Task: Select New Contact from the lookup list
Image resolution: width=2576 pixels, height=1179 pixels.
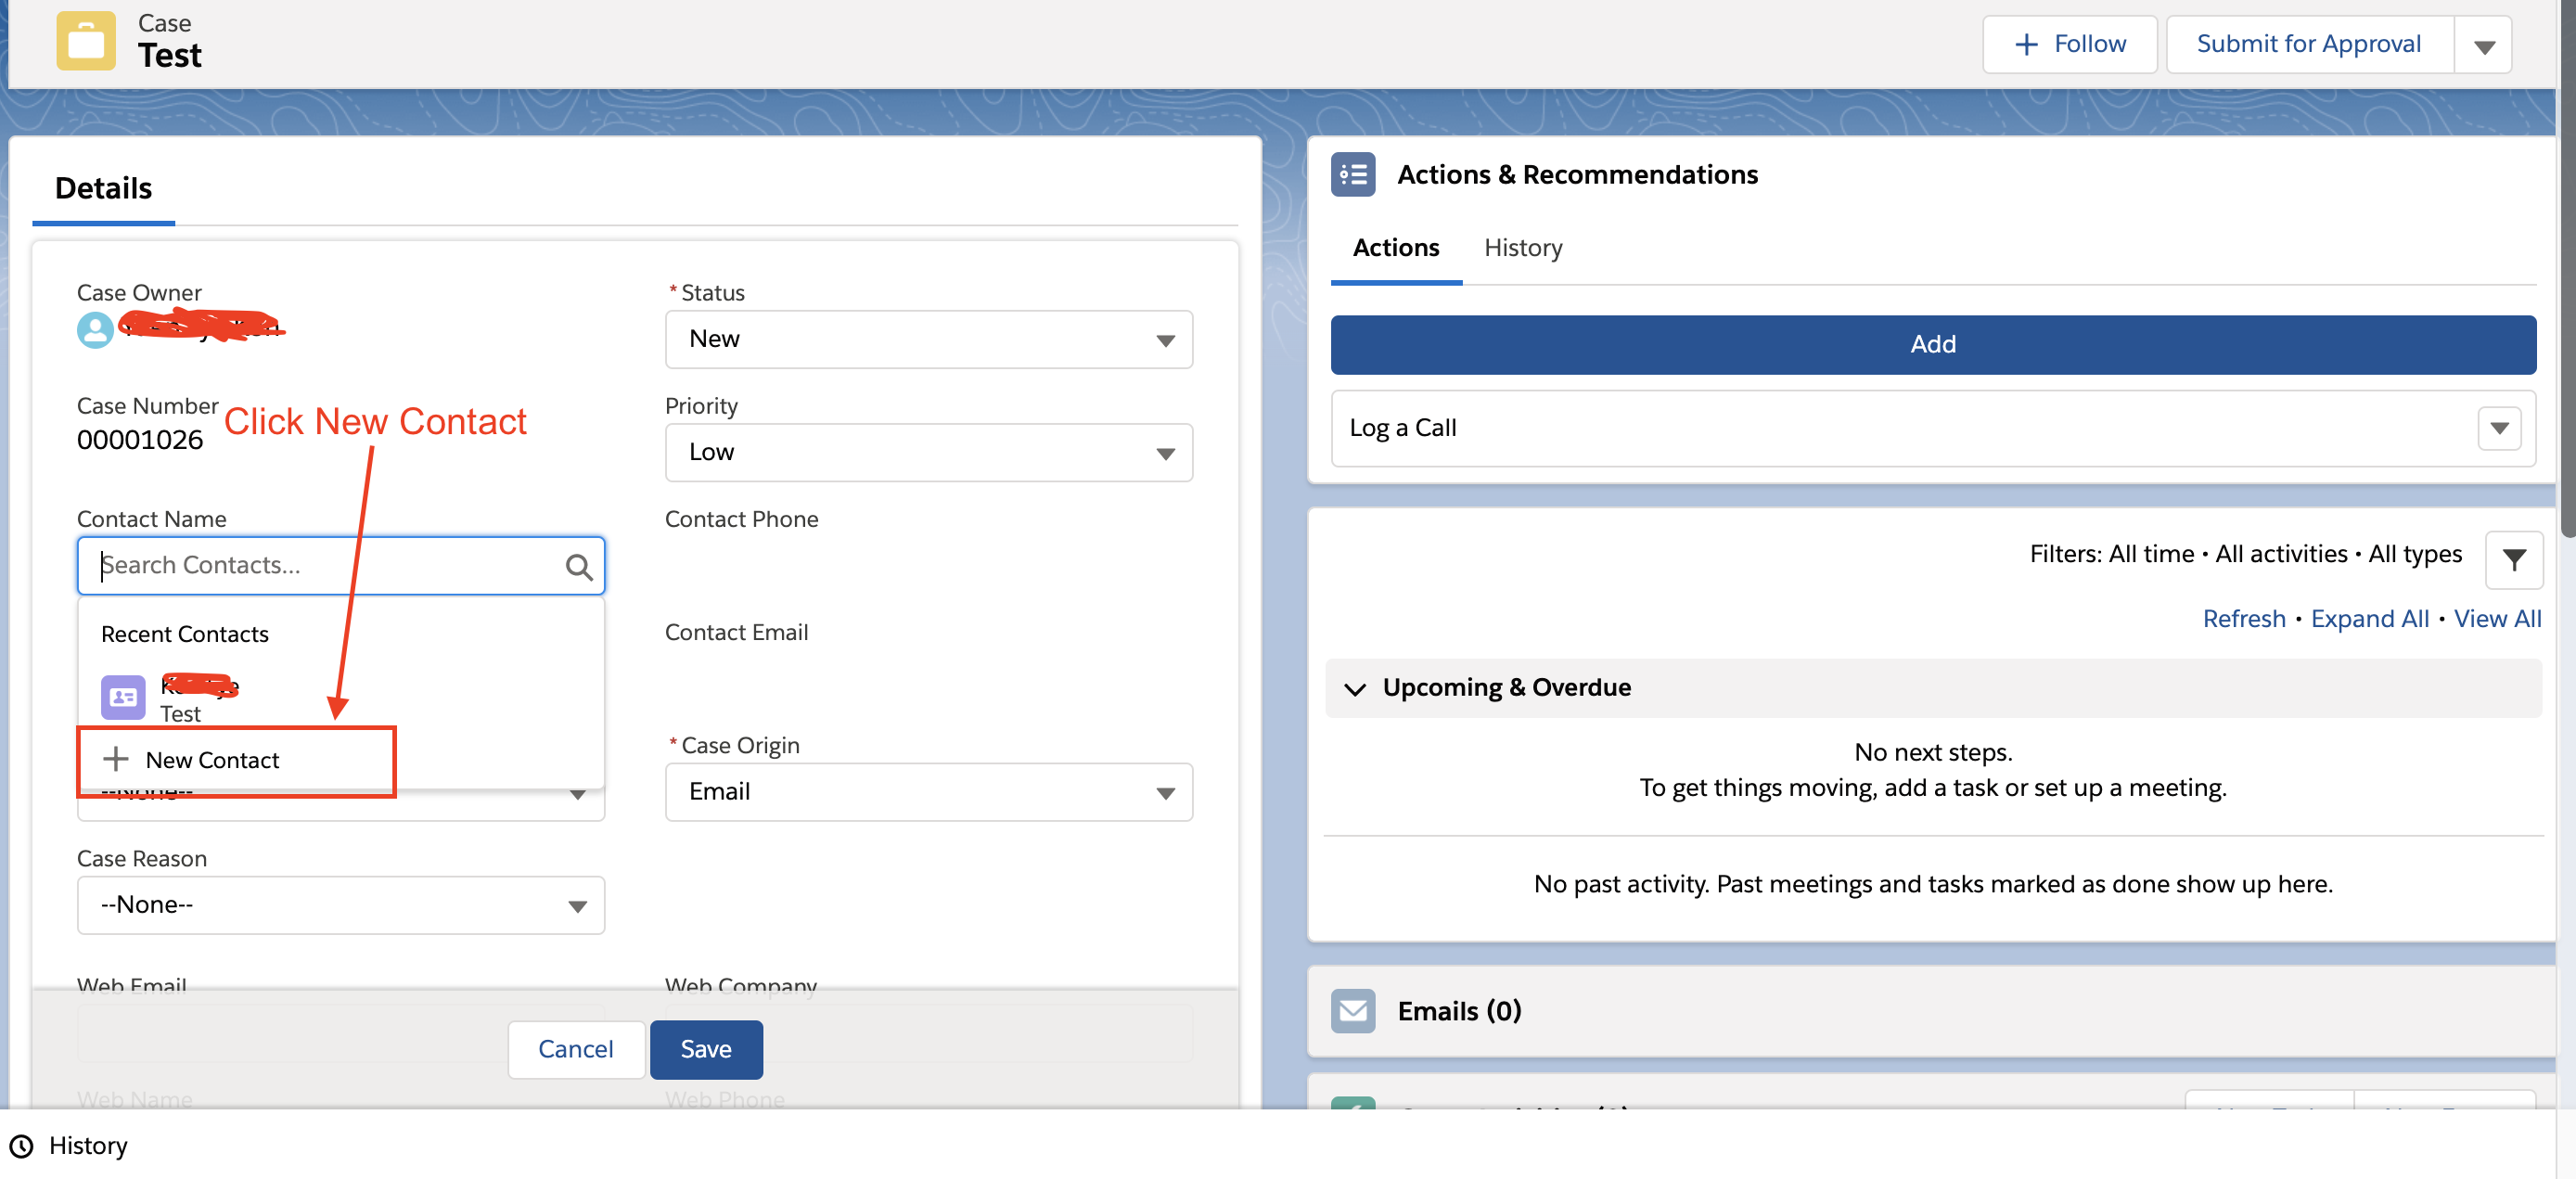Action: click(x=212, y=760)
